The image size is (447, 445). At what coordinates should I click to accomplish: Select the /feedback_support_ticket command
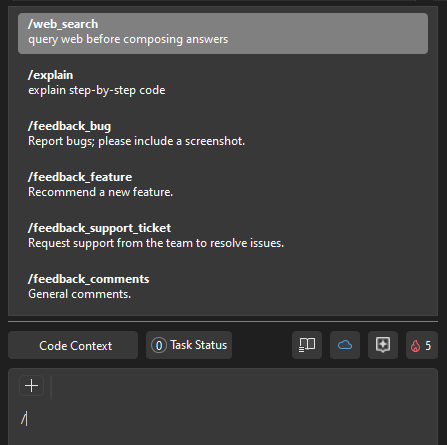pos(223,236)
